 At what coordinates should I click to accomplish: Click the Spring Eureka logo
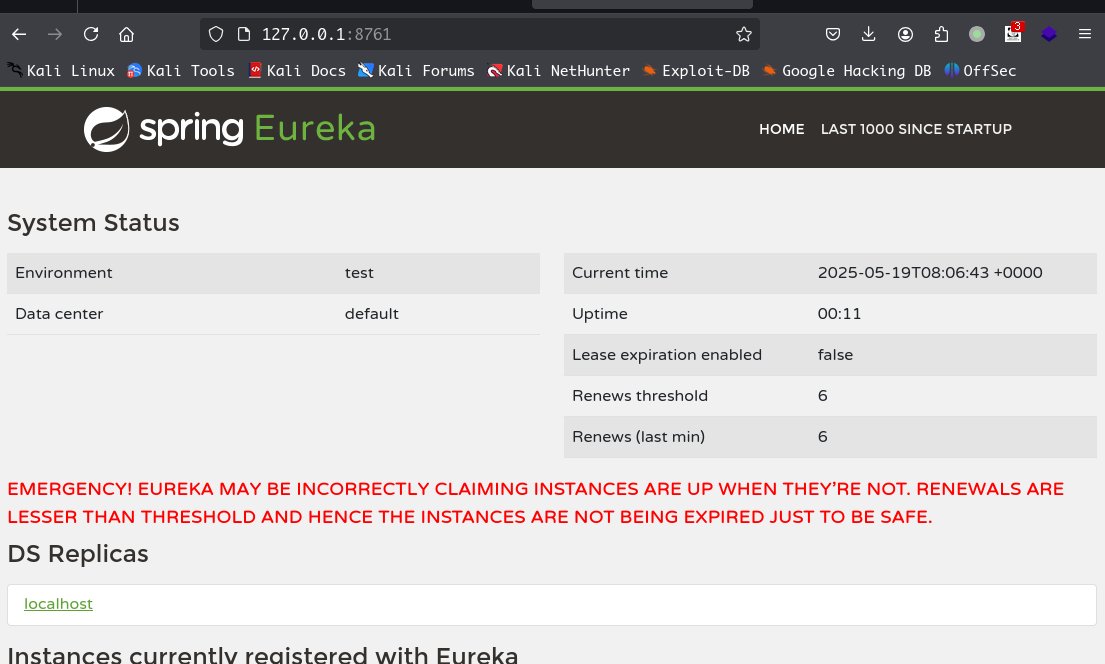pyautogui.click(x=230, y=129)
